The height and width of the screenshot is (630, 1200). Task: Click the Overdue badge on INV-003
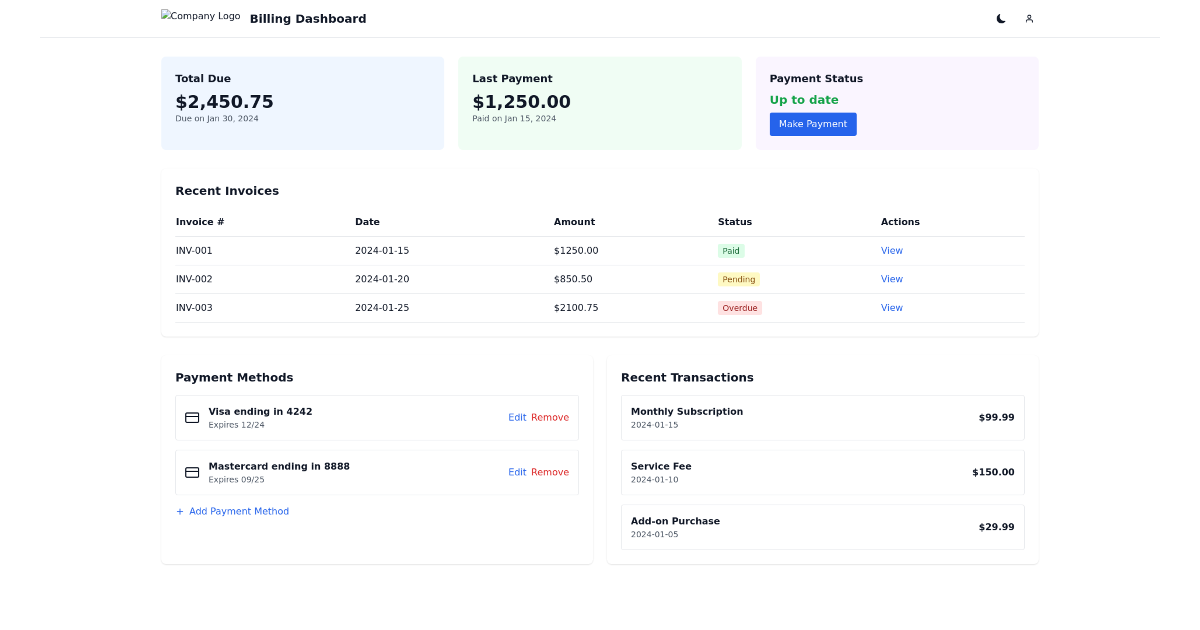[x=739, y=307]
